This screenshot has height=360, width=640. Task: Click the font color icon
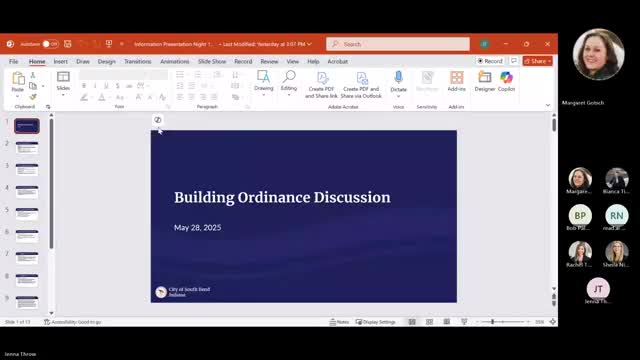point(102,97)
